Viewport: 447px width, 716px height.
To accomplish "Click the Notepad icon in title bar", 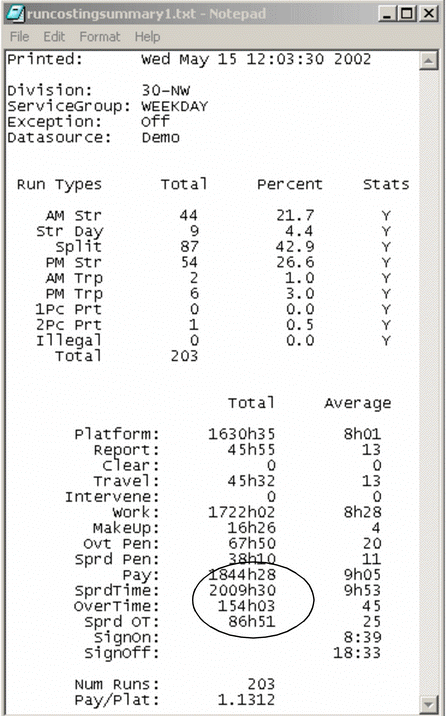I will pos(15,13).
